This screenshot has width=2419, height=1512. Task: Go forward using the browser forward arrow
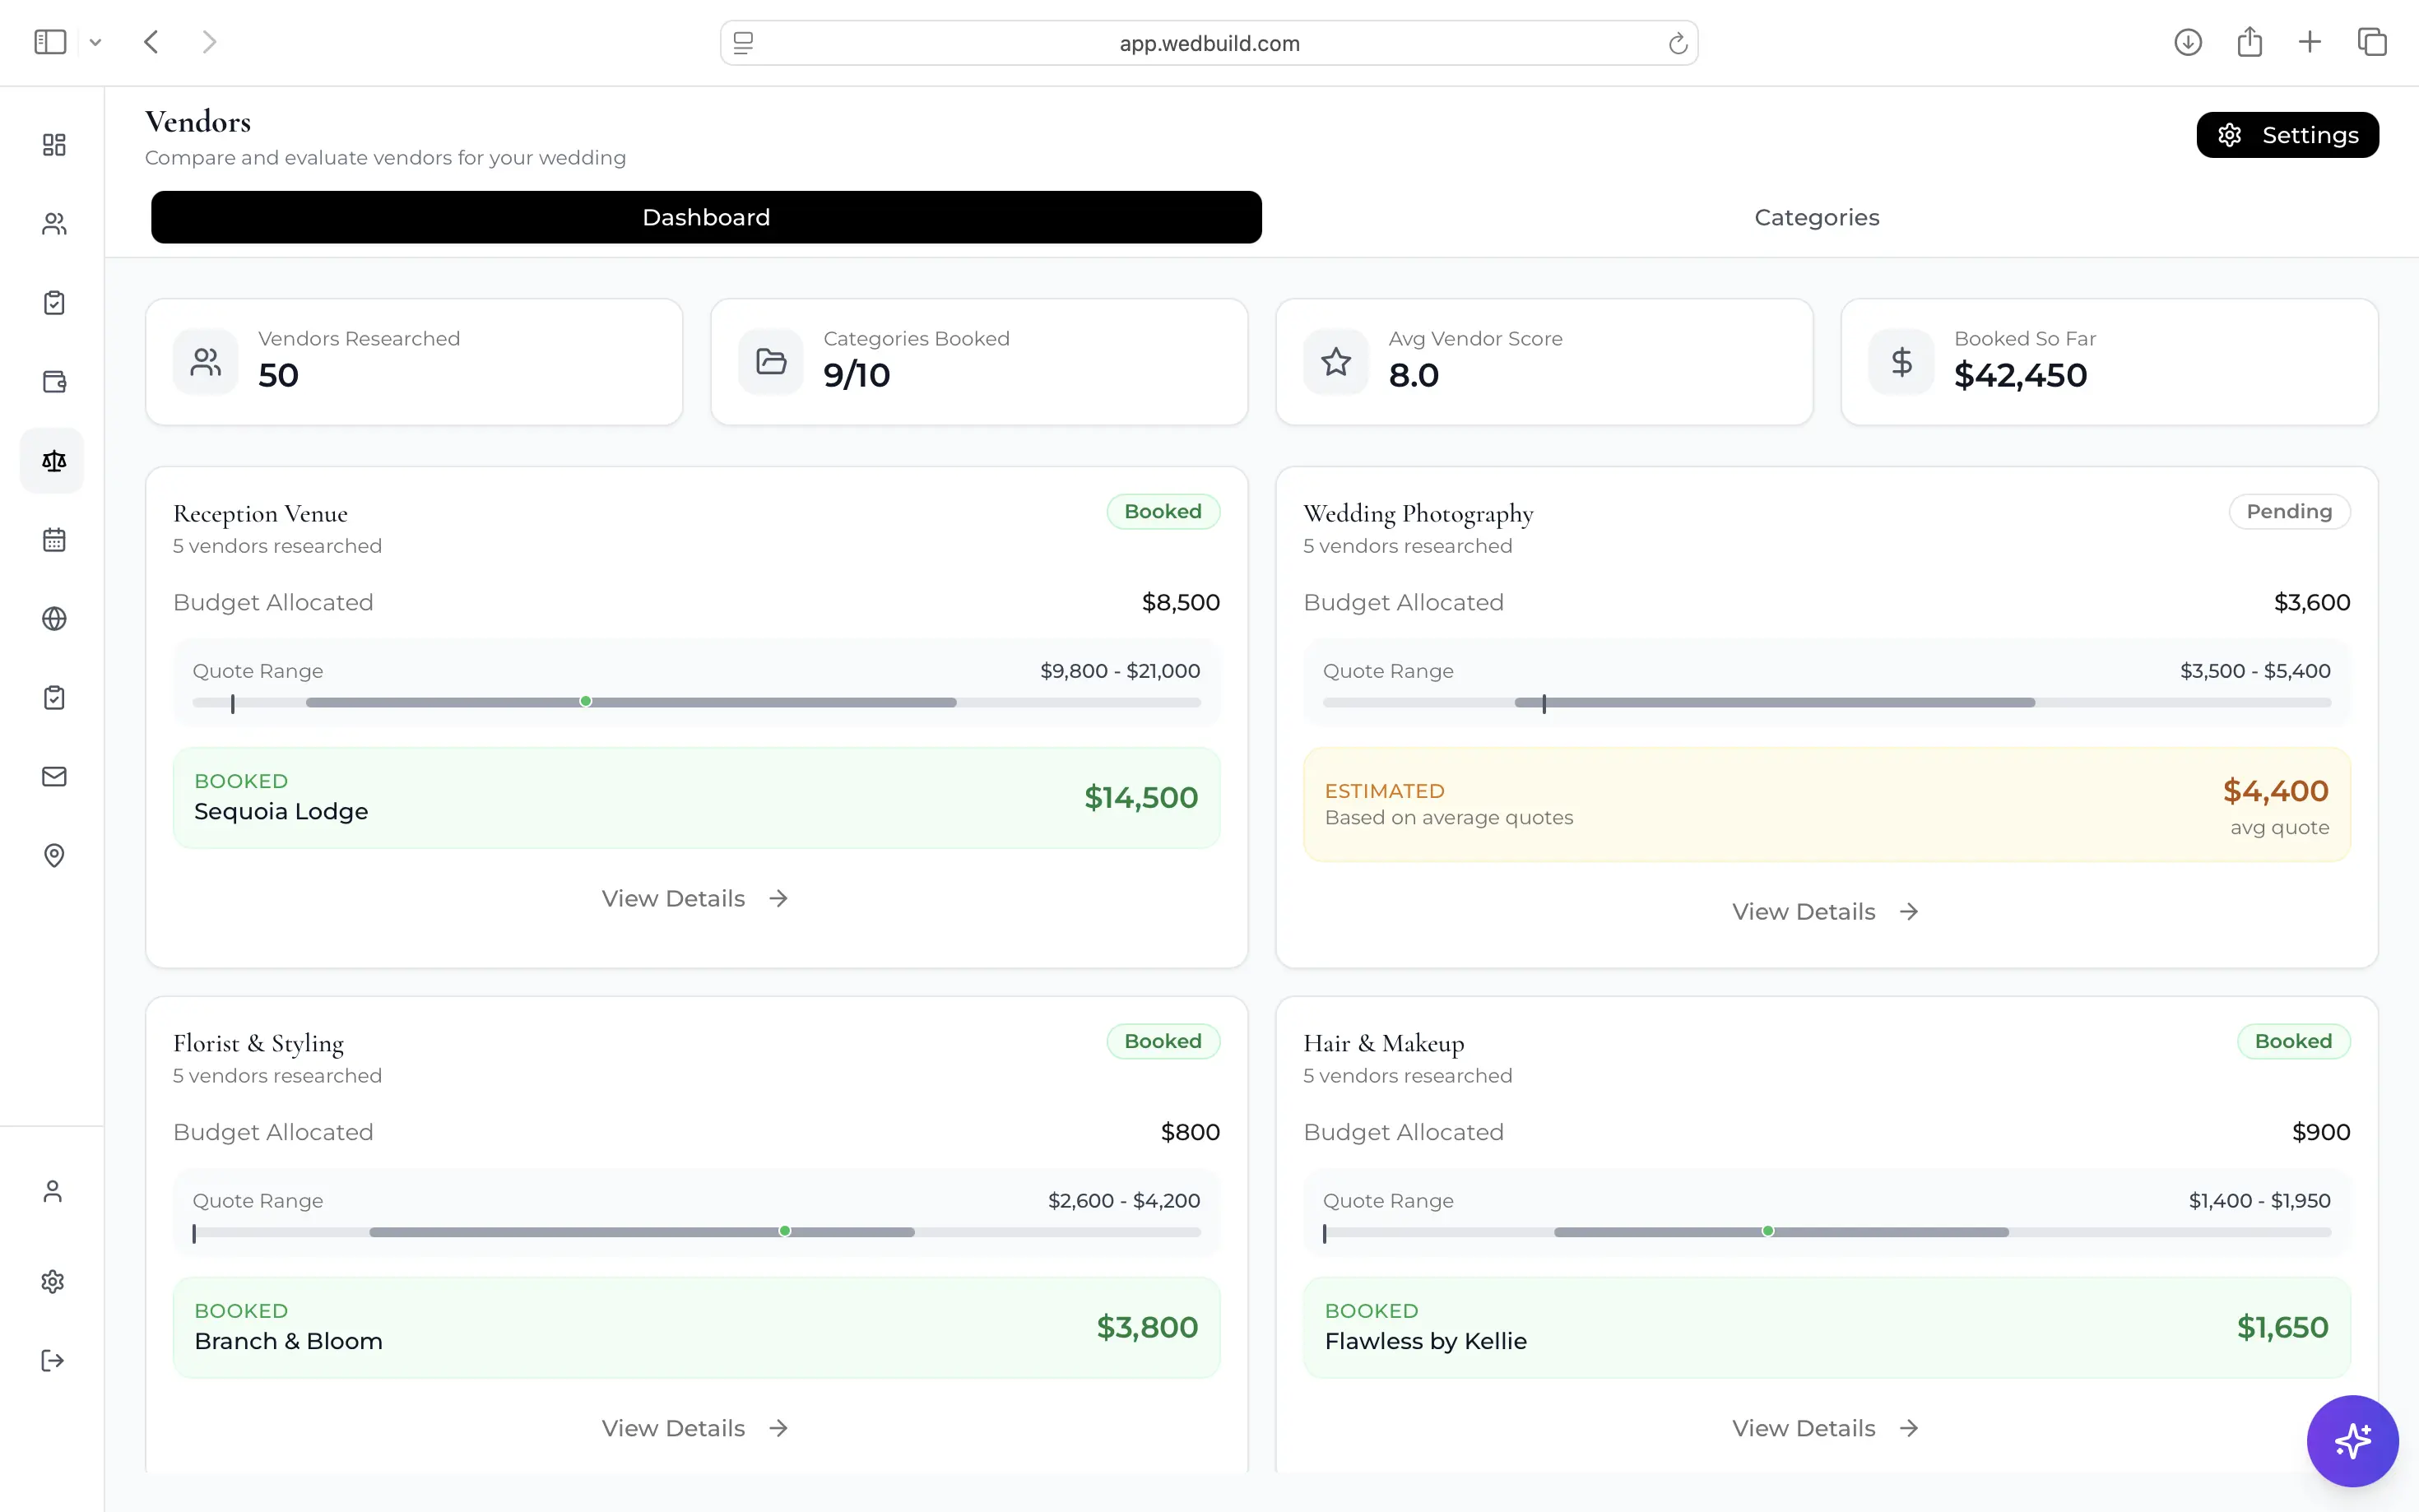209,42
